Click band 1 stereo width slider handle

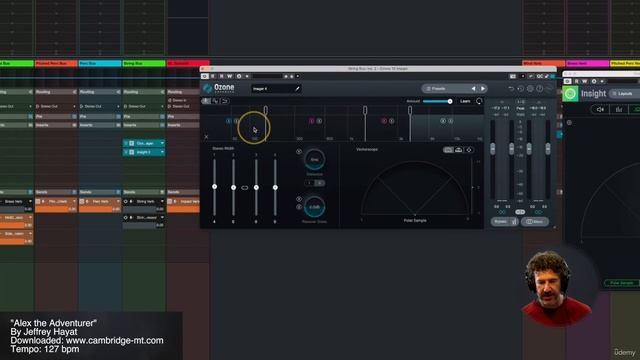(215, 187)
